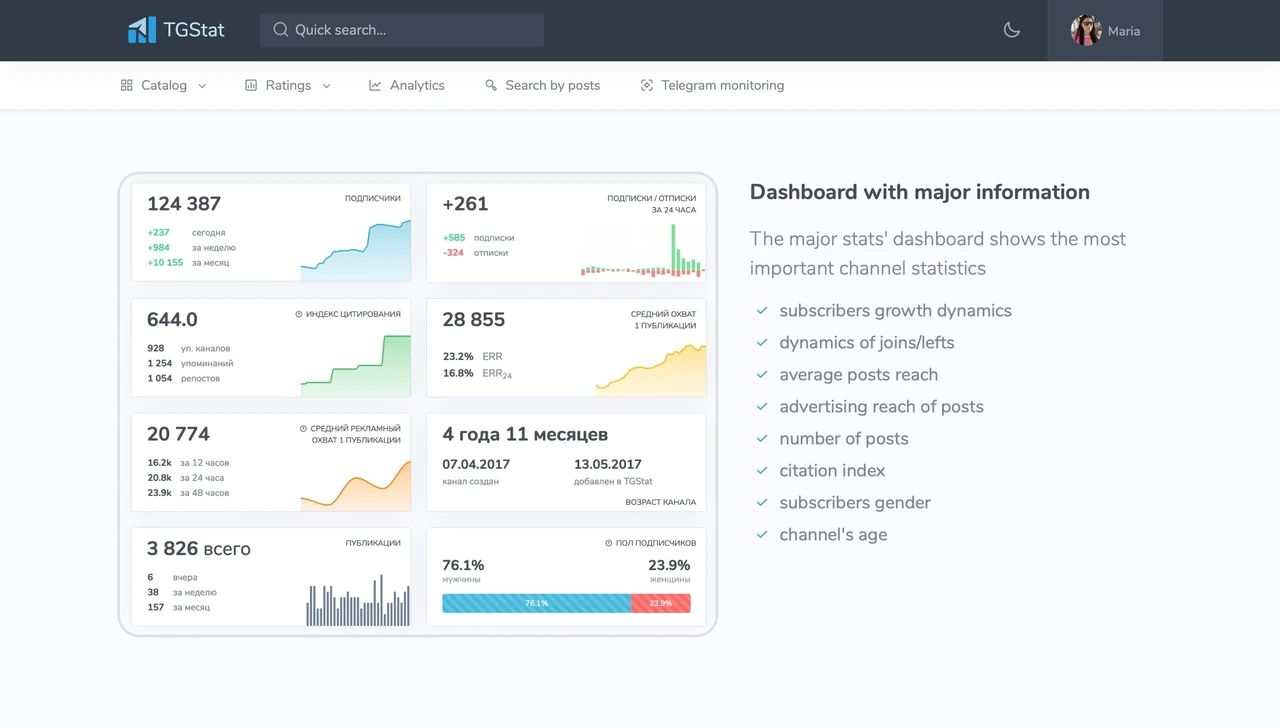Click the Analytics line-chart icon
Image resolution: width=1280 pixels, height=728 pixels.
tap(375, 85)
